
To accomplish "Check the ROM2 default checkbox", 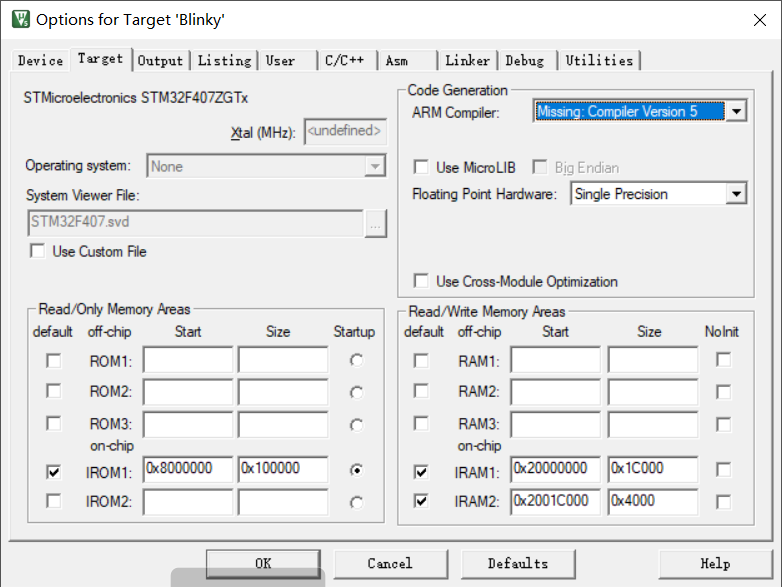I will 53,391.
